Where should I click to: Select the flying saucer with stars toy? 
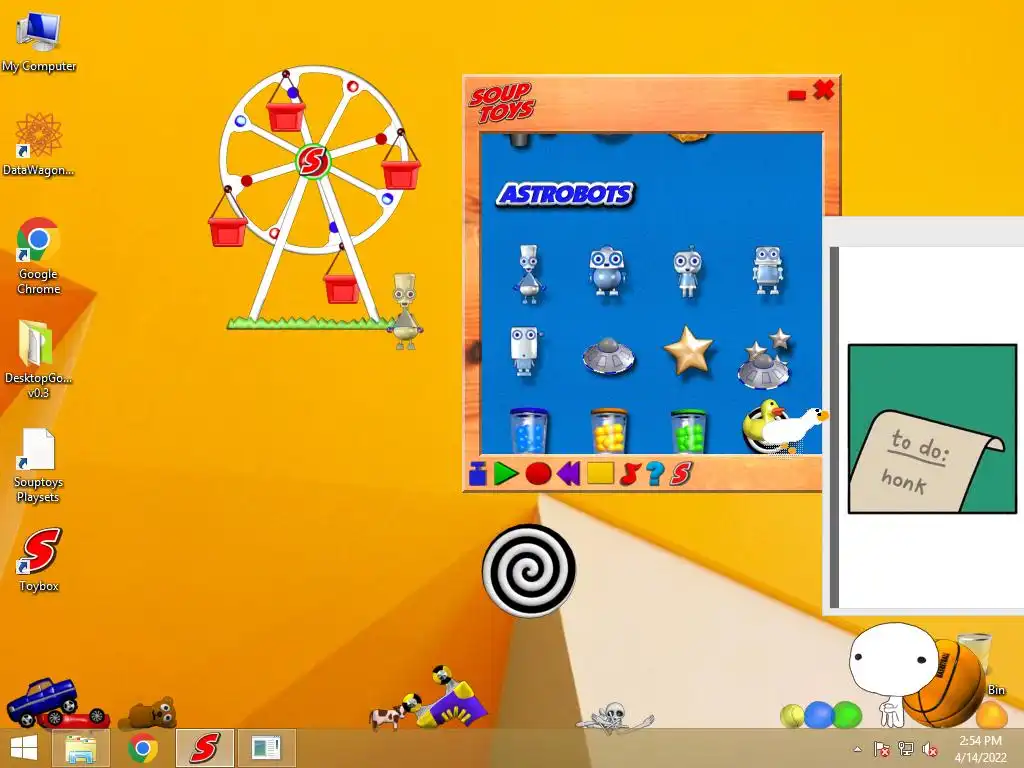765,359
